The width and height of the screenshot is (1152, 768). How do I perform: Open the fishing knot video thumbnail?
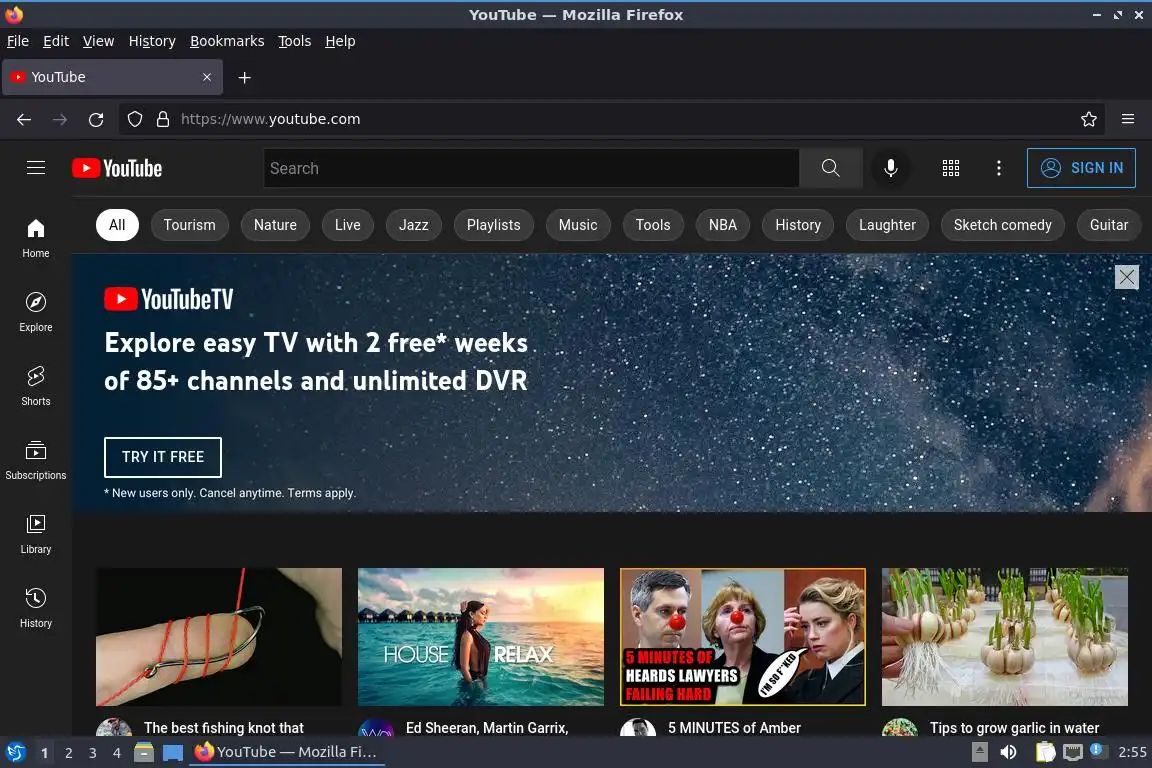pos(219,636)
